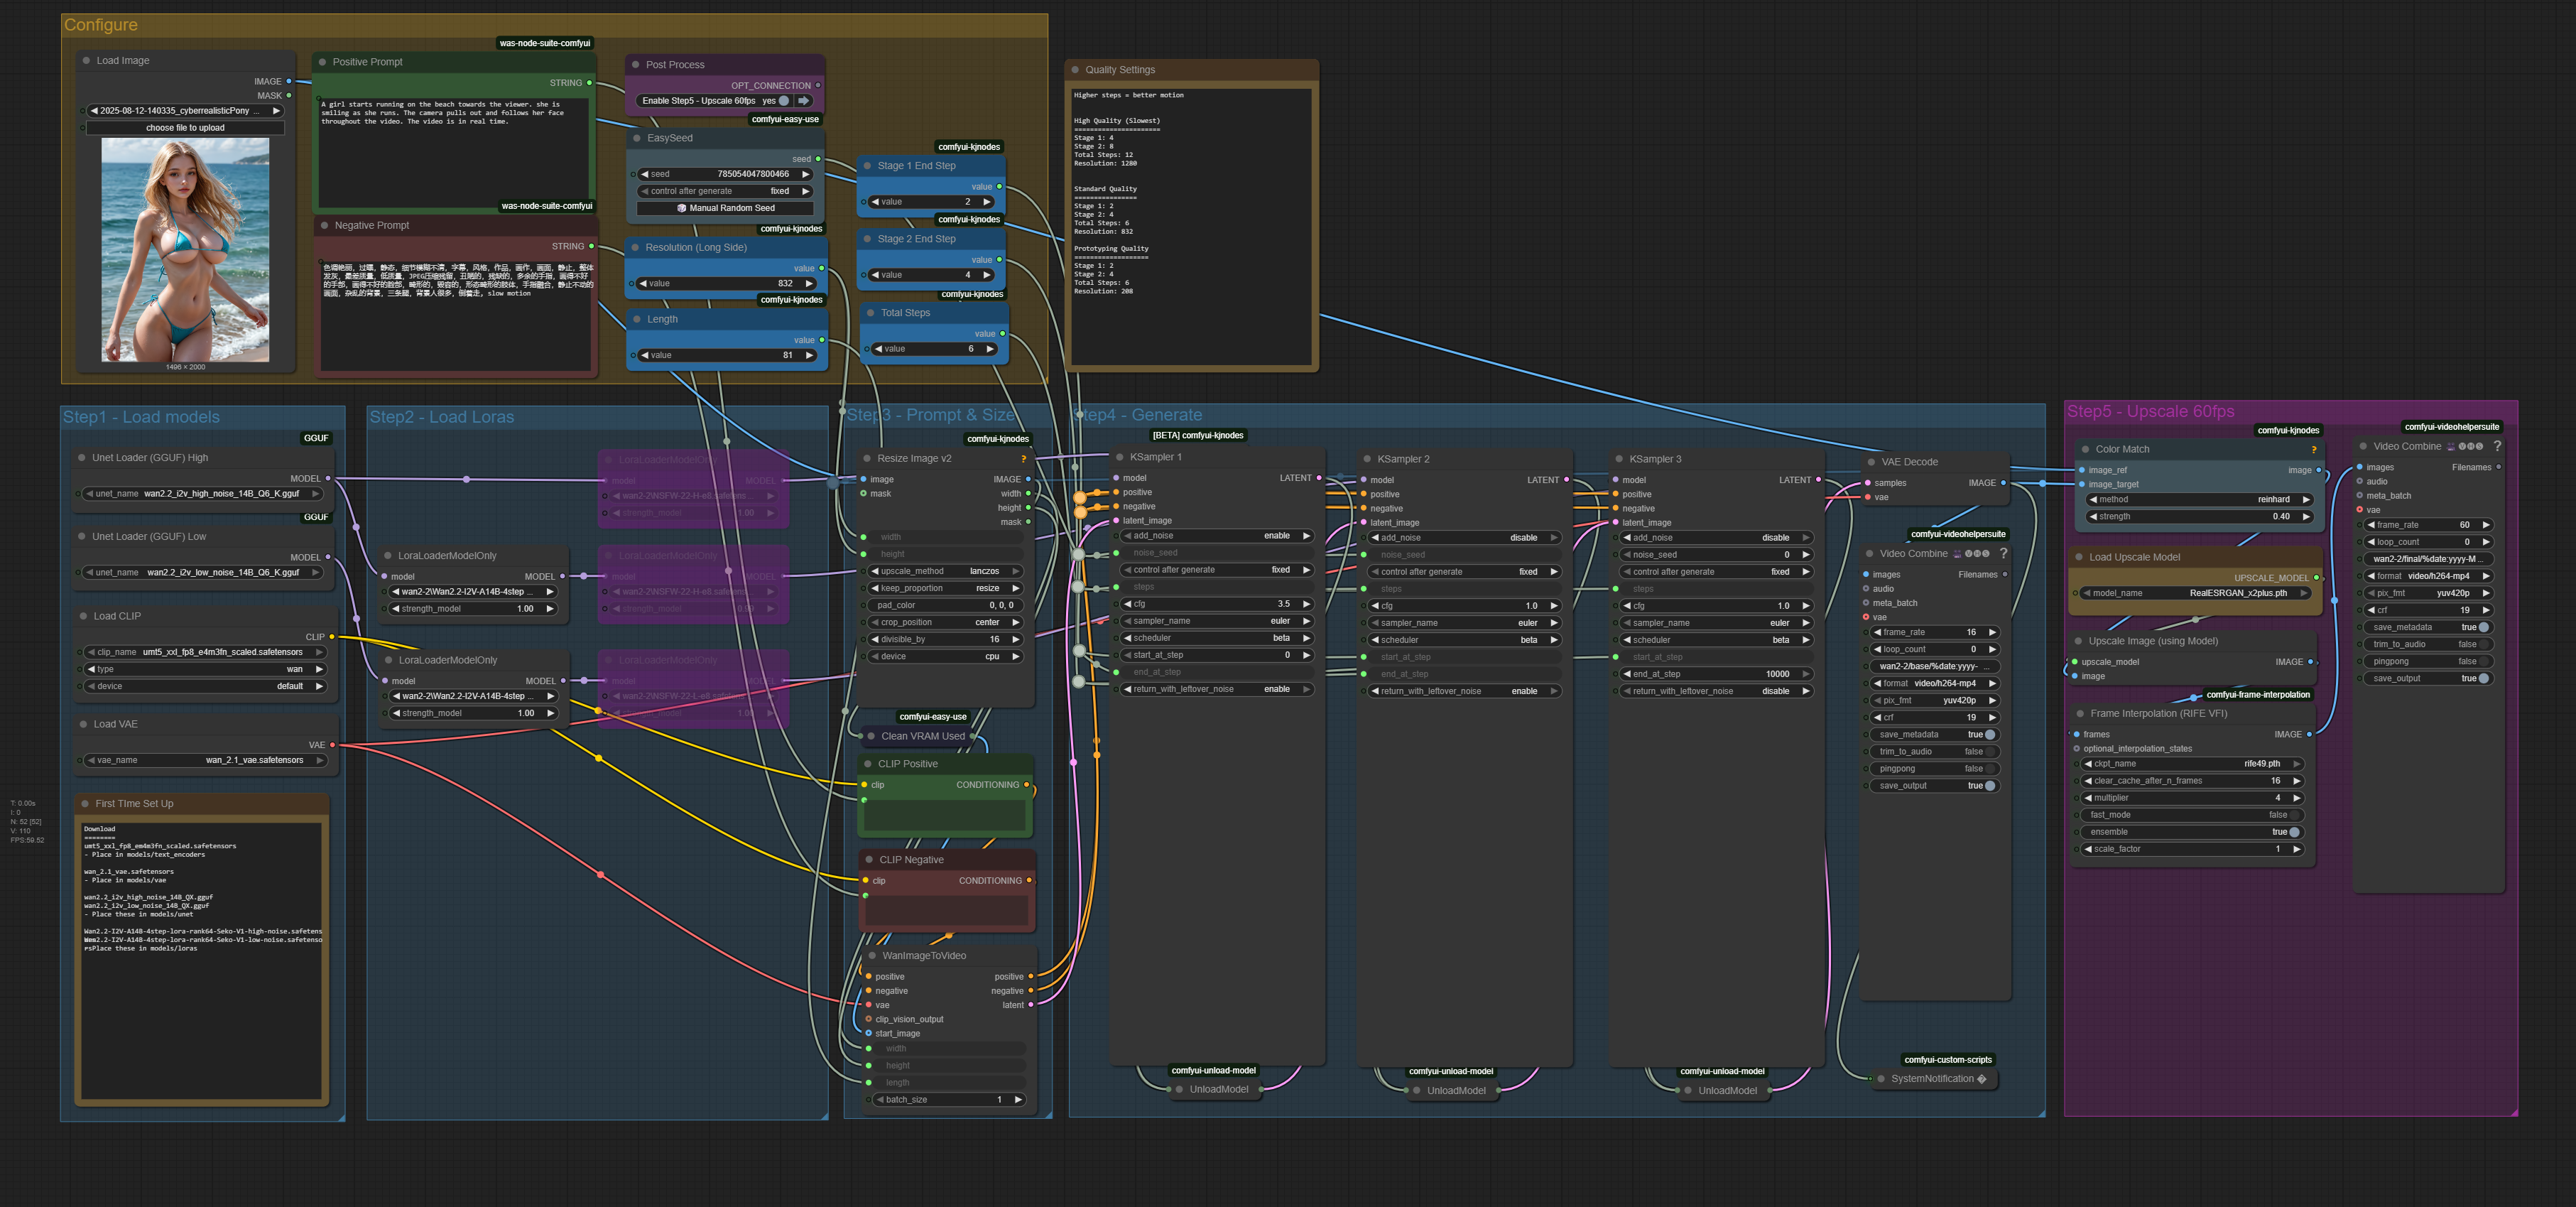
Task: Open the type dropdown in Load CLIP
Action: [x=206, y=669]
